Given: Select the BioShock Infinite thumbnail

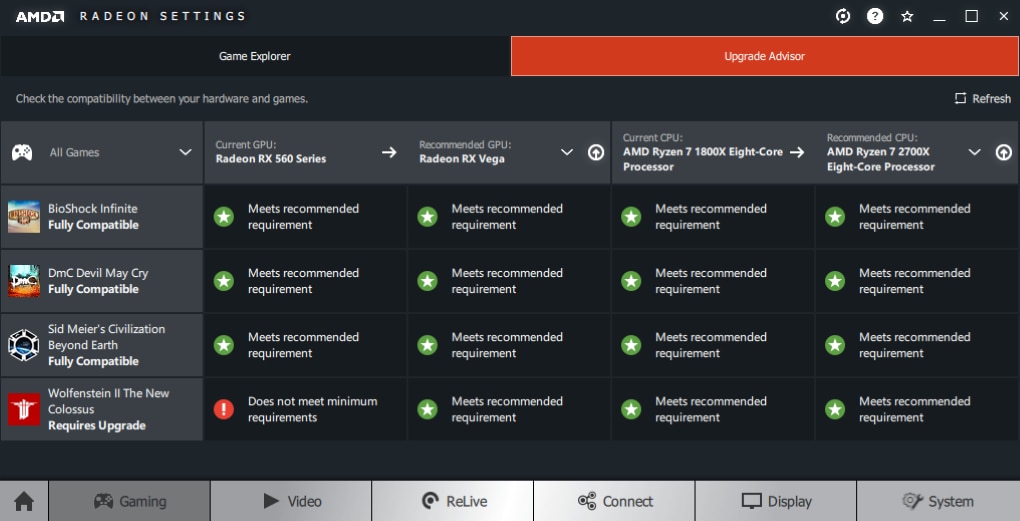Looking at the screenshot, I should 24,217.
